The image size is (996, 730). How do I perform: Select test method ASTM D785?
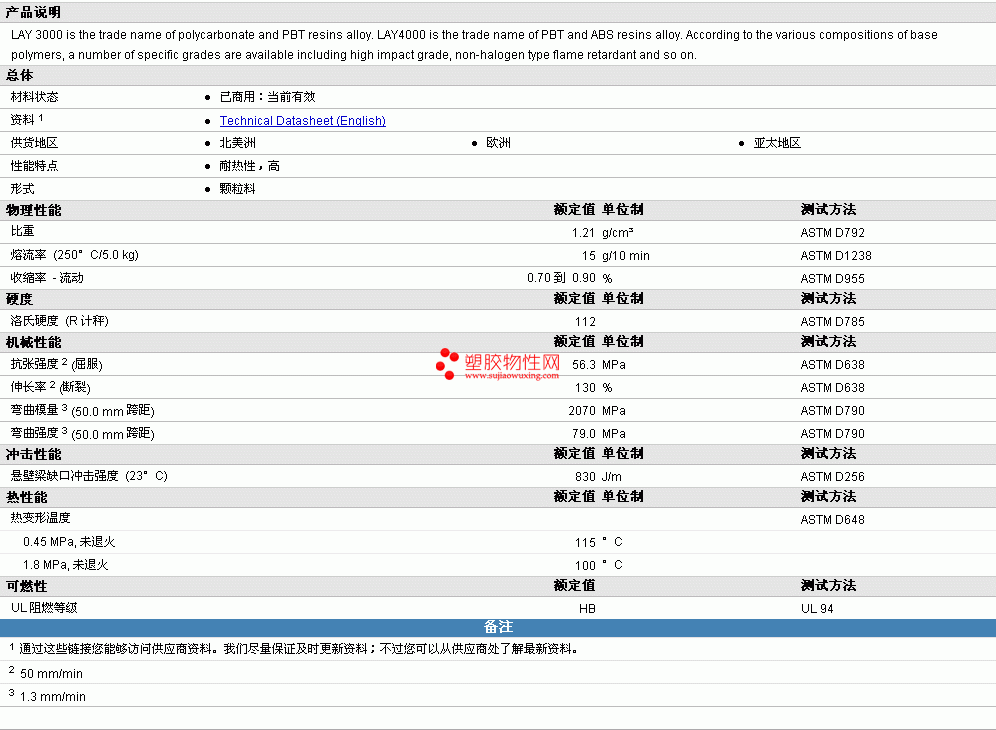[833, 321]
